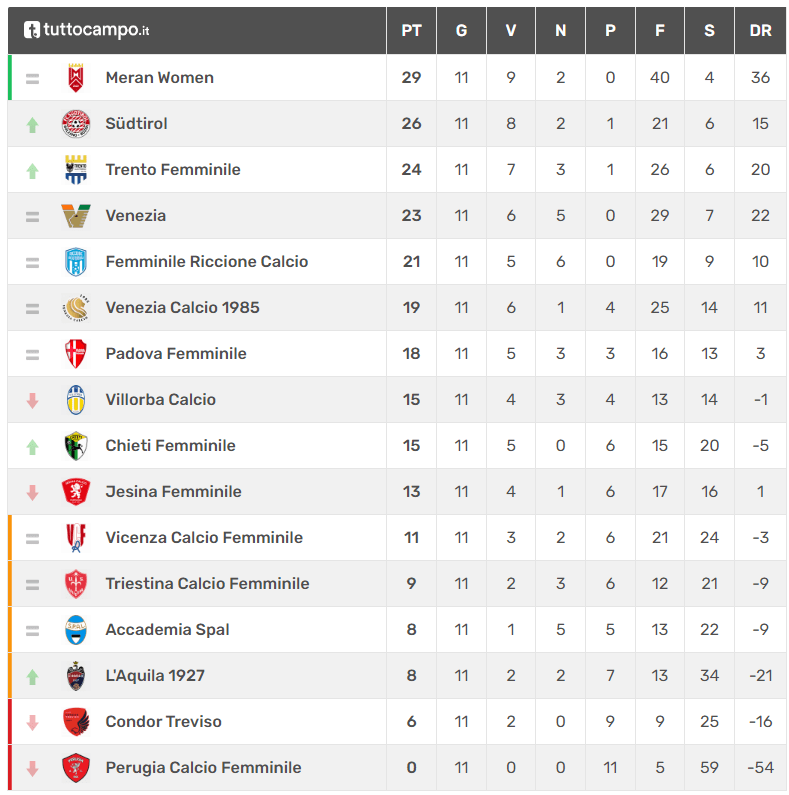The image size is (789, 795).
Task: Open the Trento Femminile team link
Action: click(x=173, y=170)
